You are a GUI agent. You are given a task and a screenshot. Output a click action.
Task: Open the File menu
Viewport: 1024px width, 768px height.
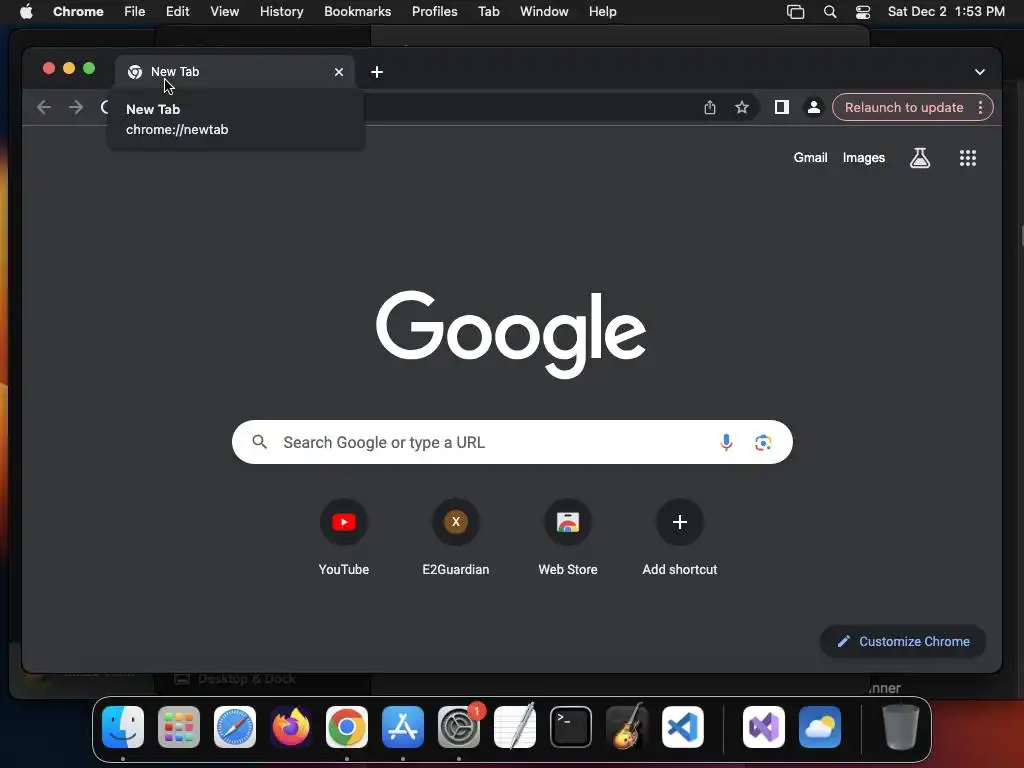135,11
